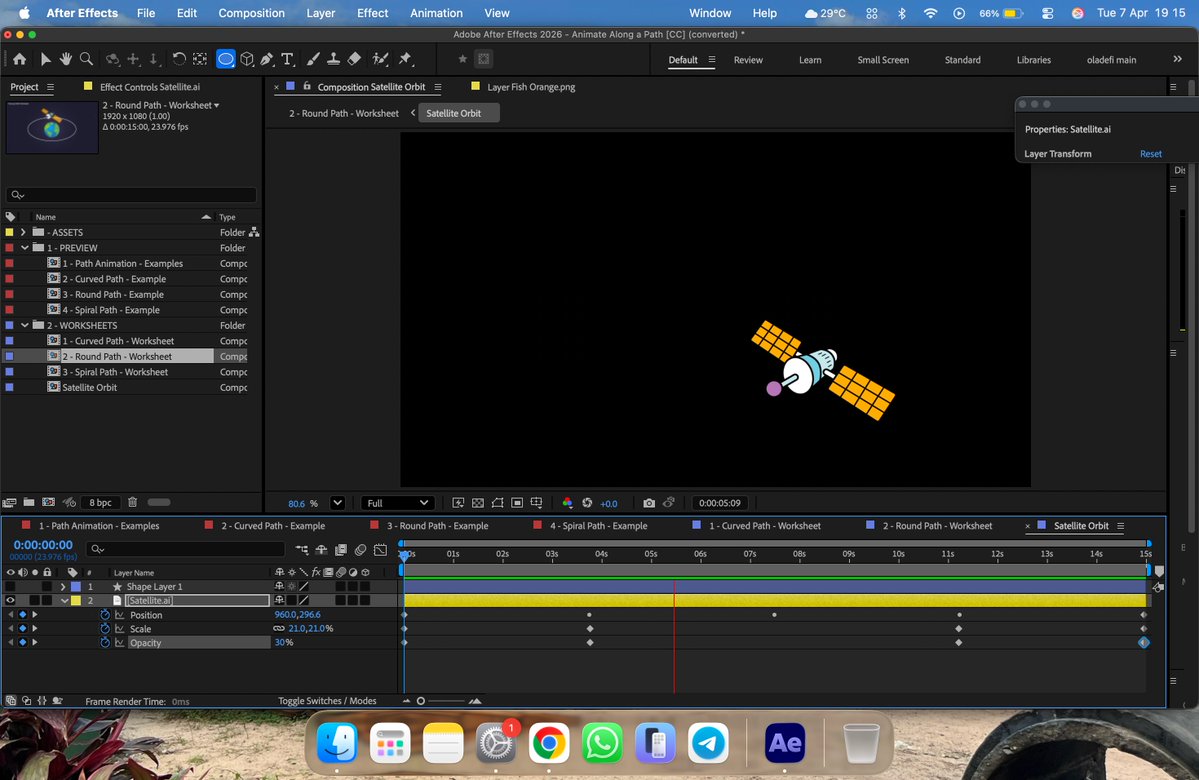The image size is (1199, 780).
Task: Toggle Opacity stopwatch on Satellite.ai
Action: 105,642
